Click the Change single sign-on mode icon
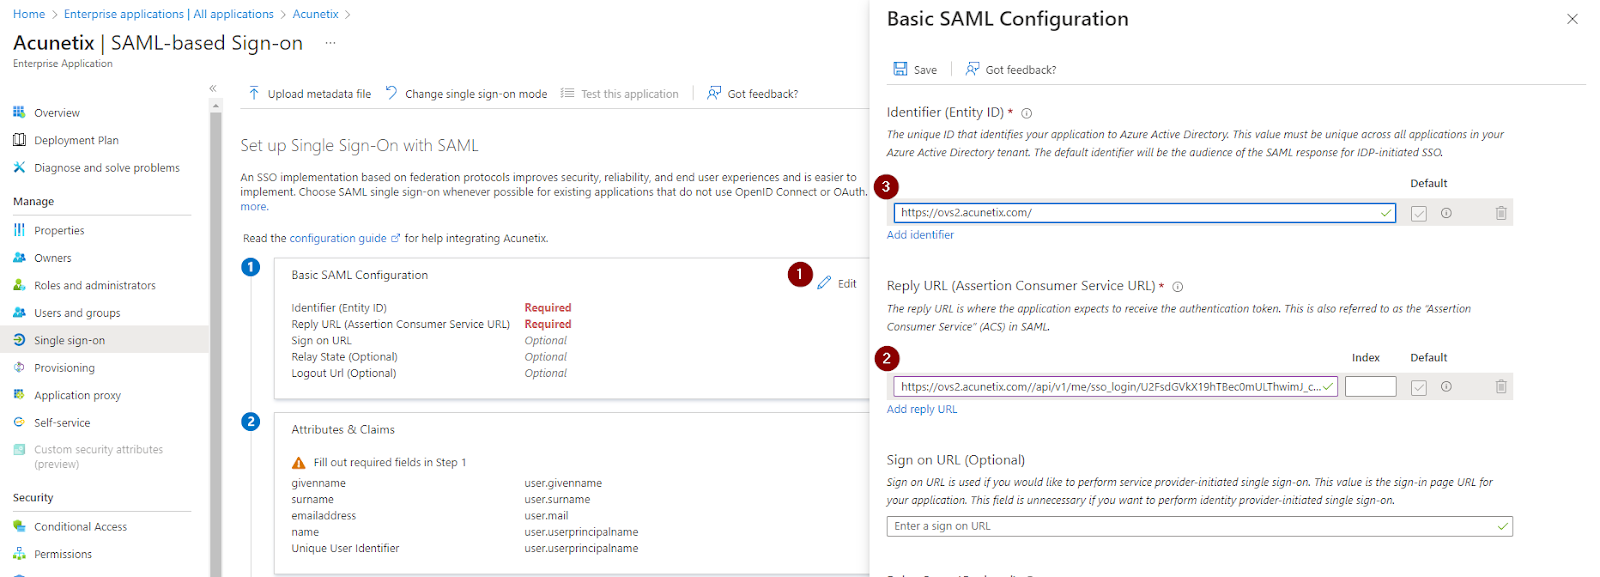The height and width of the screenshot is (577, 1600). point(391,93)
